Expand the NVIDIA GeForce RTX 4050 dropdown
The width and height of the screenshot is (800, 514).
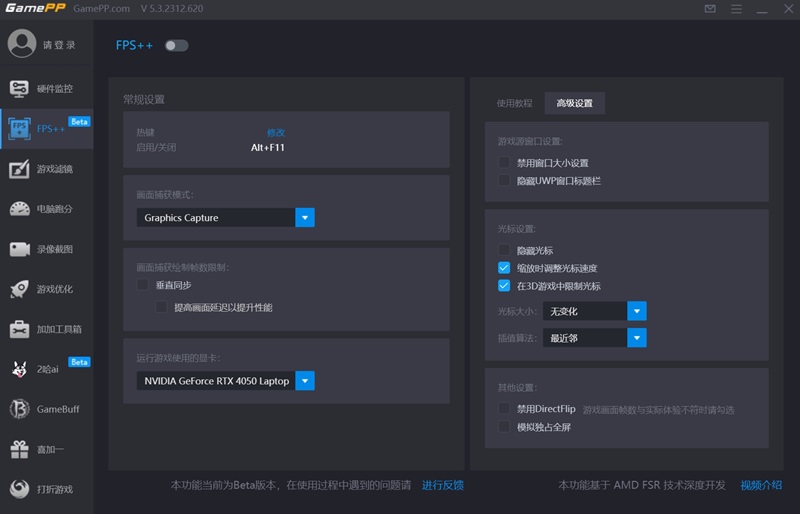[305, 381]
